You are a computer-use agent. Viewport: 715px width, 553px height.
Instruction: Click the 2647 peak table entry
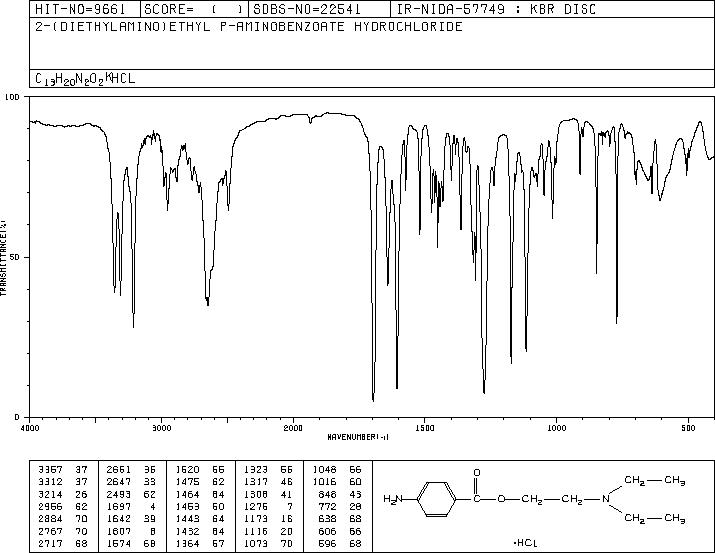[131, 482]
